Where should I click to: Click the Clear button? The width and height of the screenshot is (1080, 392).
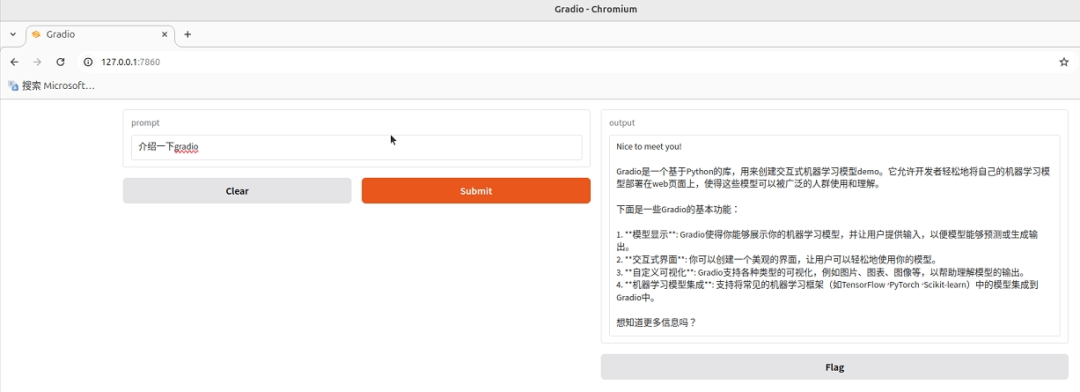pyautogui.click(x=237, y=191)
